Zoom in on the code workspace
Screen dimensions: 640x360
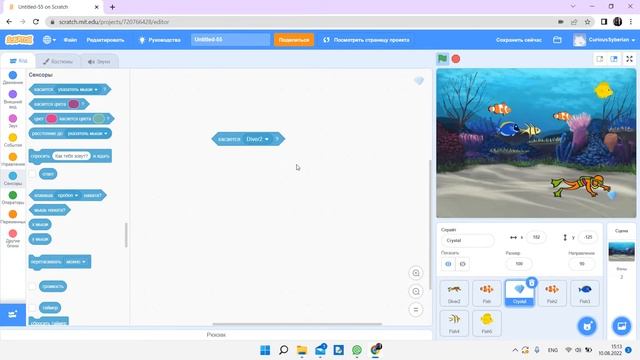[x=416, y=273]
